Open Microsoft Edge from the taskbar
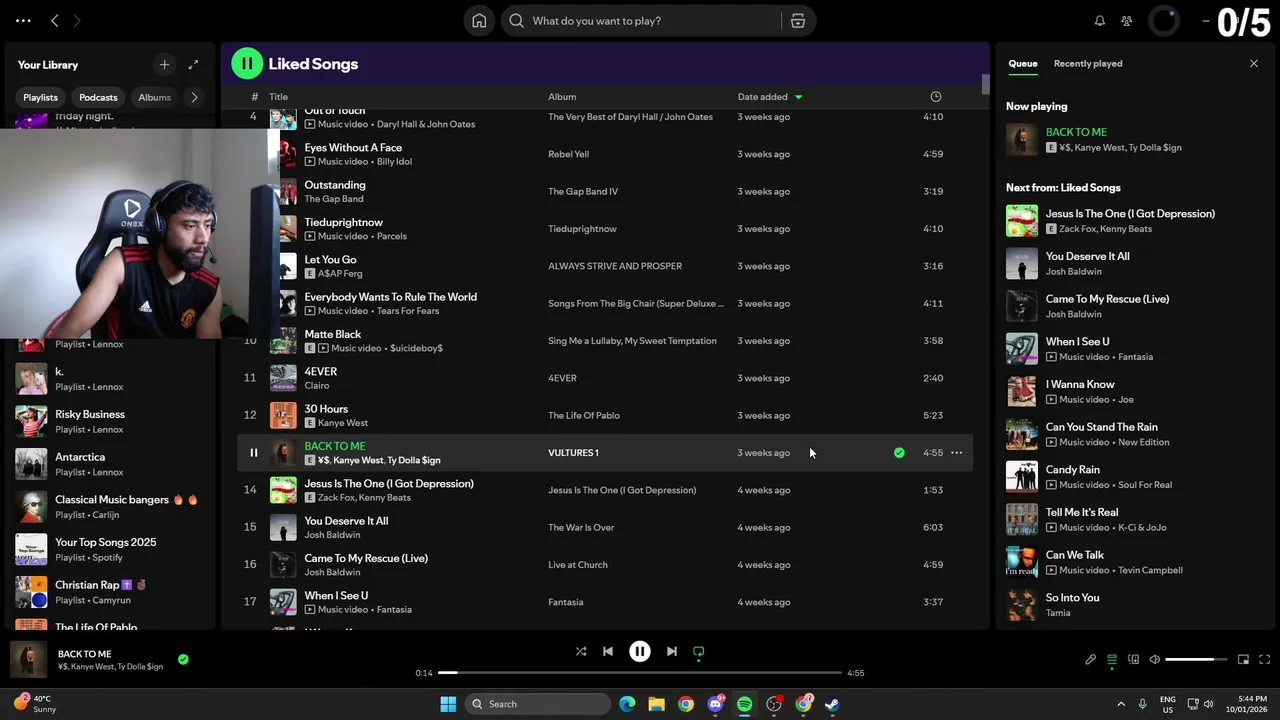 tap(627, 704)
